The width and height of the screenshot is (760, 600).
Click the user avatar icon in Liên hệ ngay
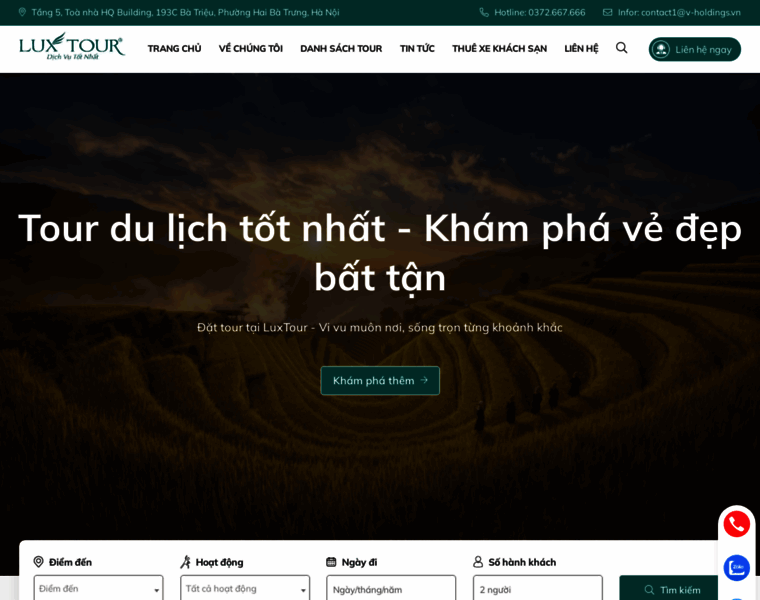click(x=660, y=49)
